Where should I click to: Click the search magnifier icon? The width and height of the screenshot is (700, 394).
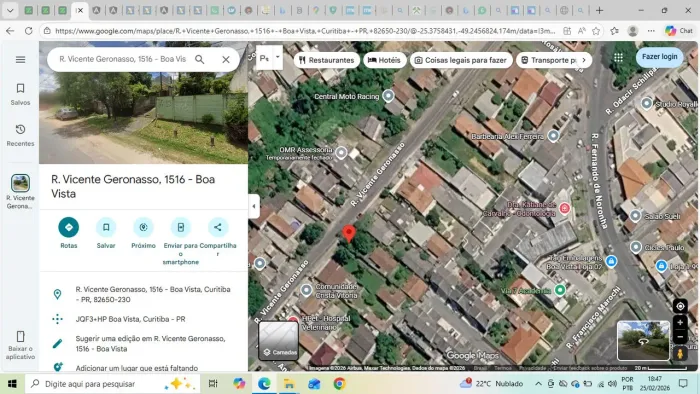[200, 59]
